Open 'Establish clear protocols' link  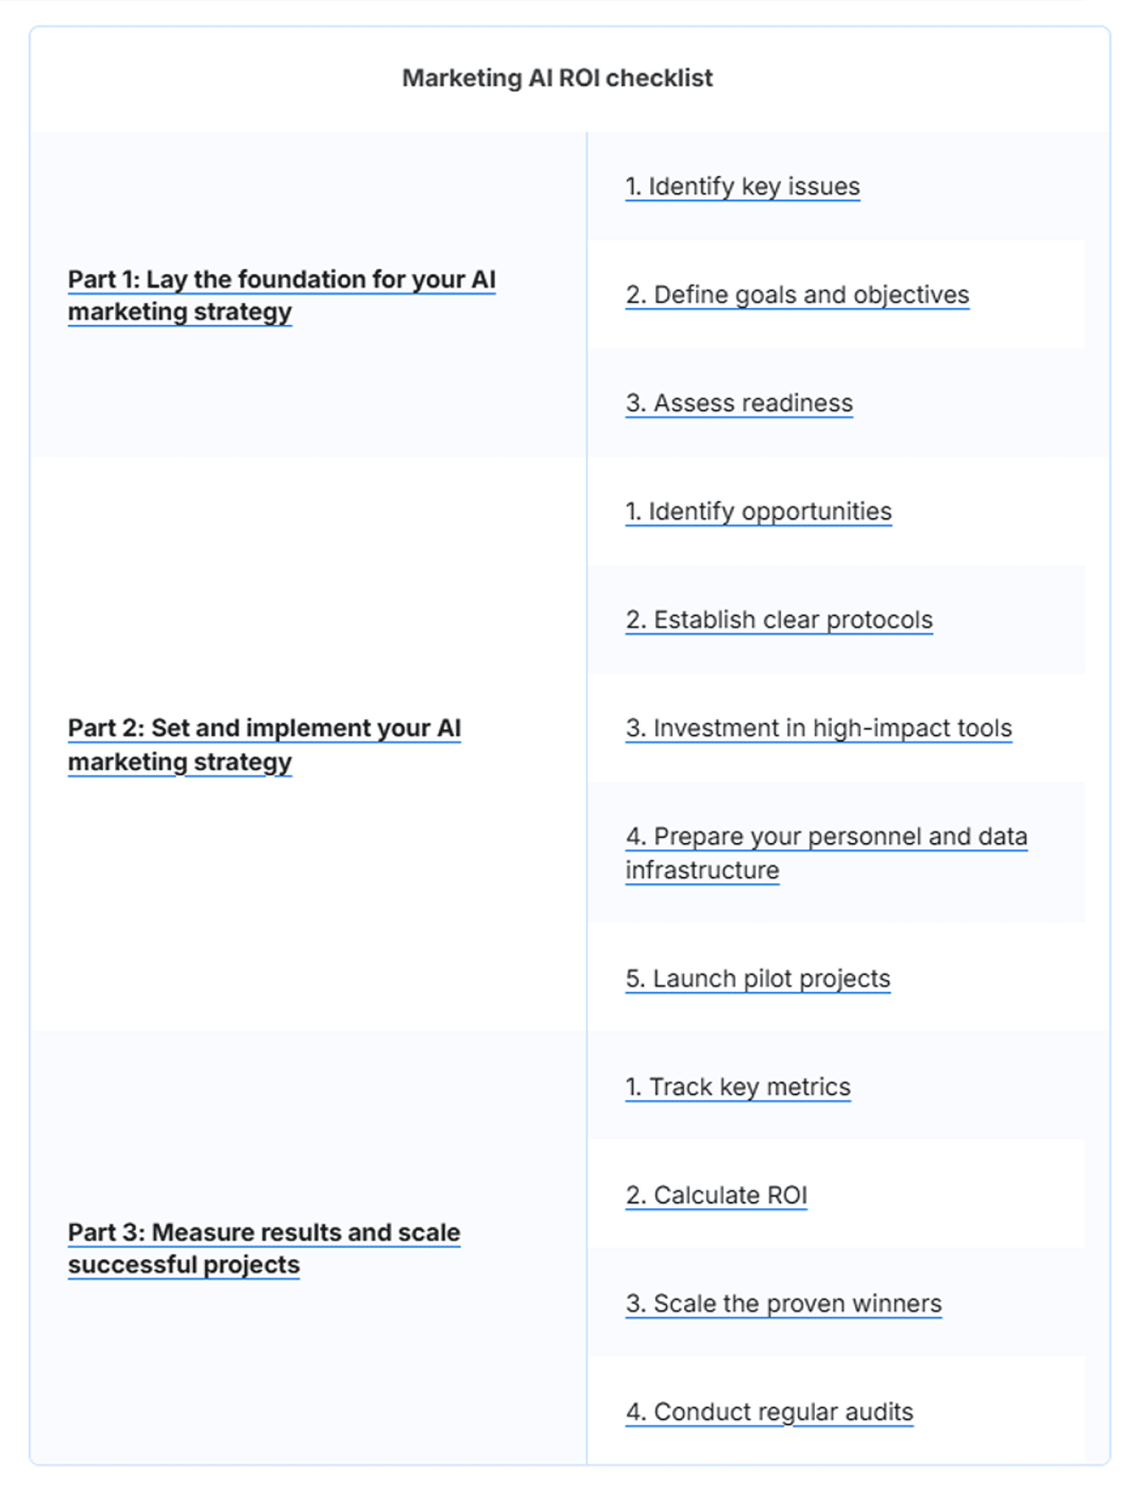[x=779, y=620]
